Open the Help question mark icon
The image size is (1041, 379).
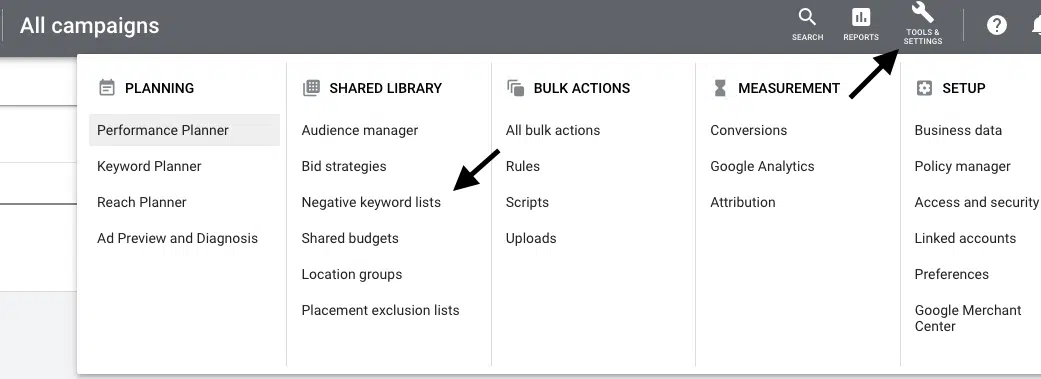pyautogui.click(x=997, y=25)
